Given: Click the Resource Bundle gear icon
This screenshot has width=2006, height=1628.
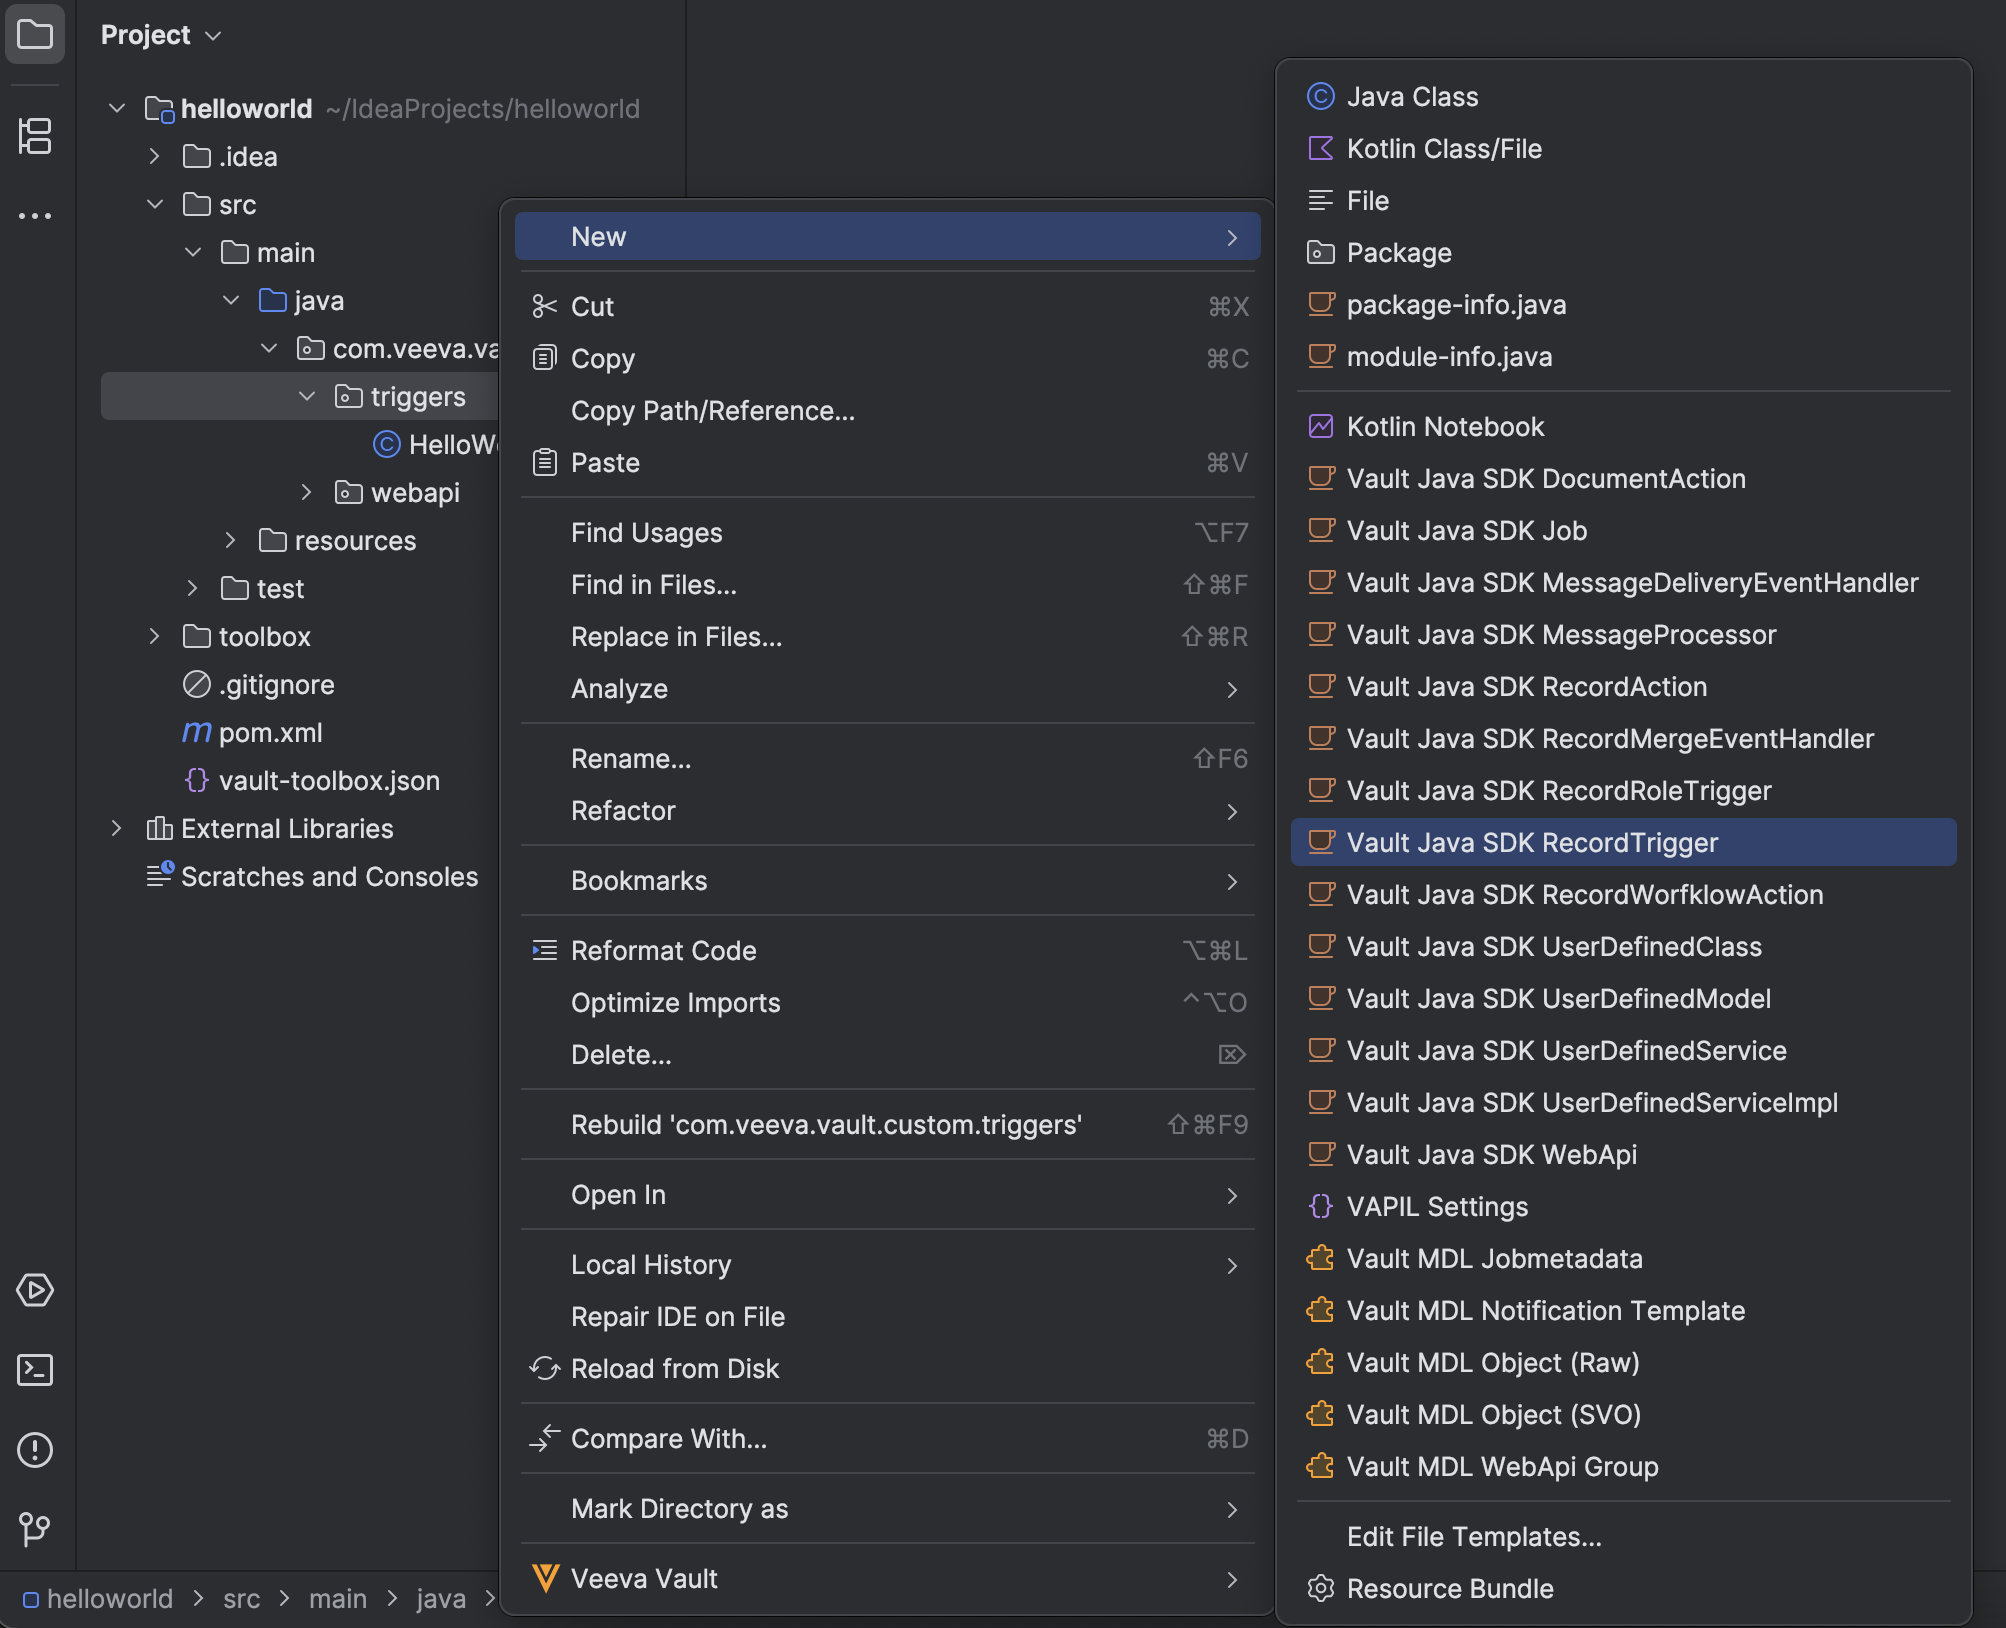Looking at the screenshot, I should pos(1321,1588).
